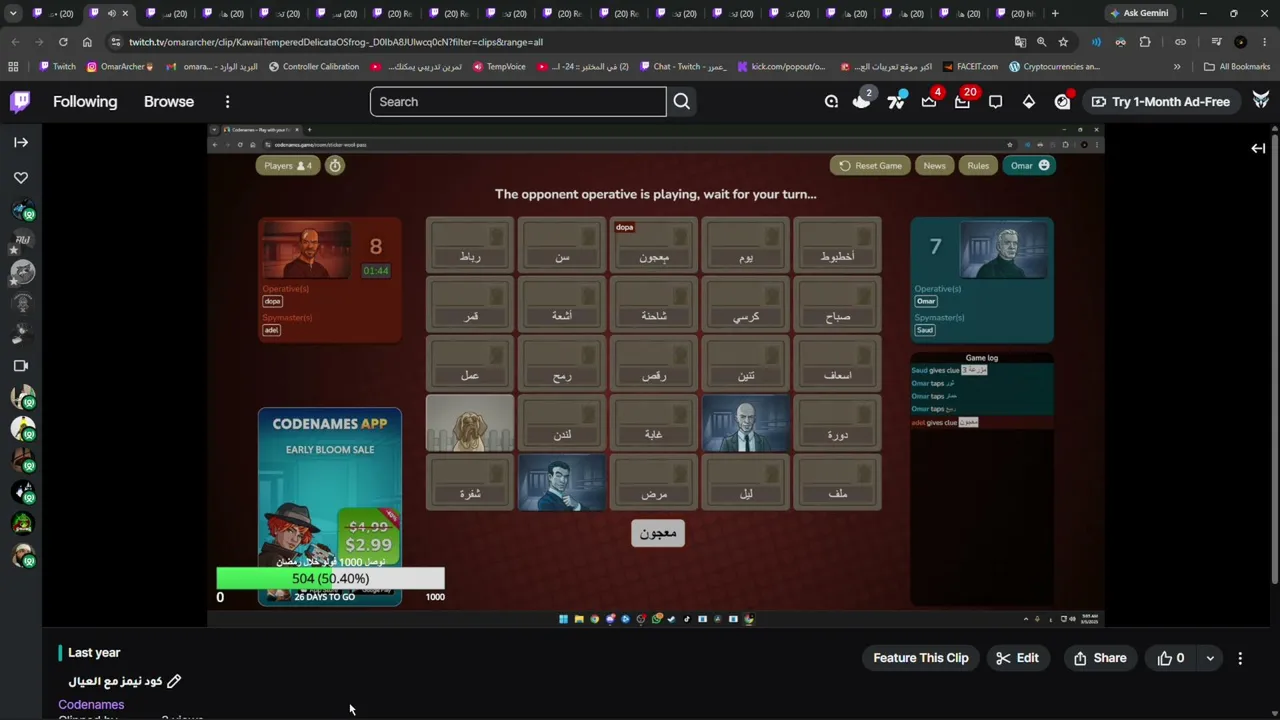The height and width of the screenshot is (720, 1280).
Task: Click the Translate page icon
Action: [1020, 42]
